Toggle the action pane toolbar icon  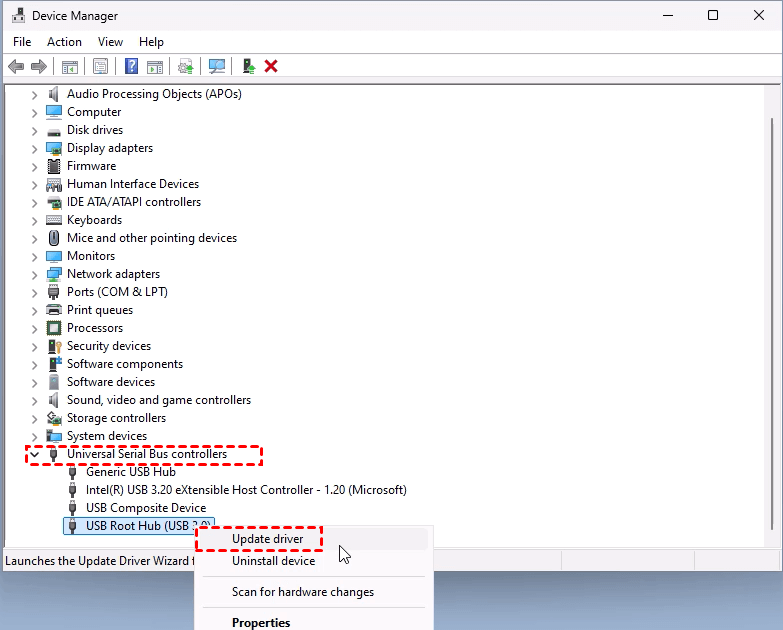point(155,66)
